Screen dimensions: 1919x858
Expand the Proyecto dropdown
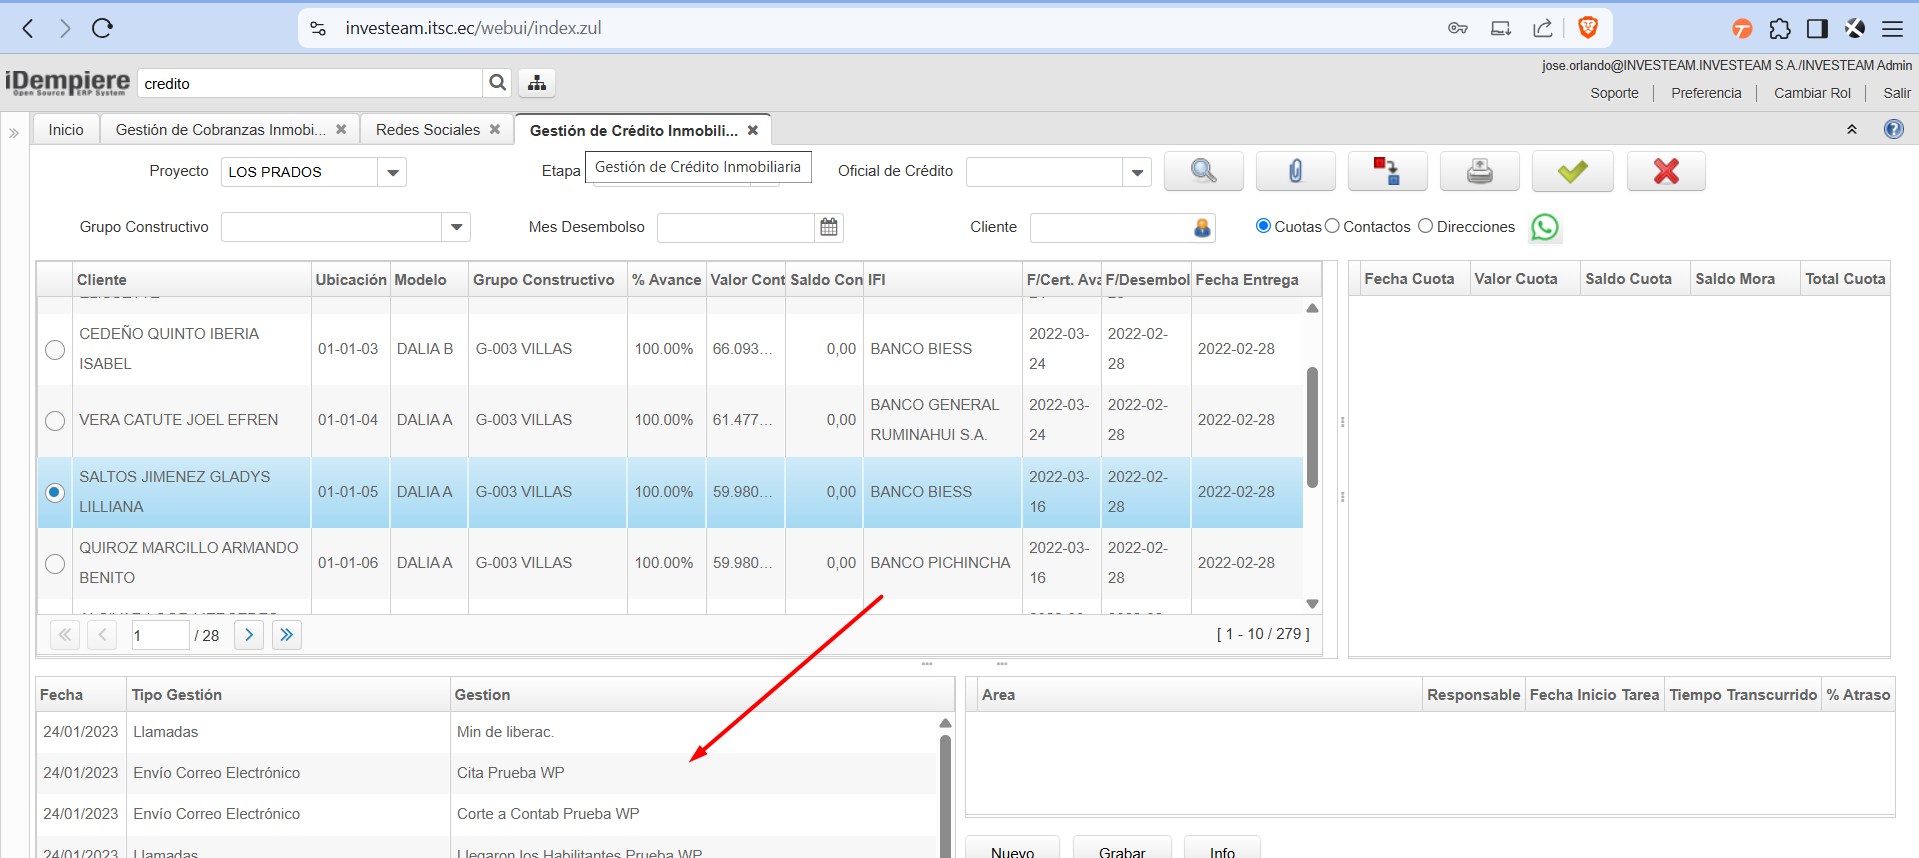point(393,172)
